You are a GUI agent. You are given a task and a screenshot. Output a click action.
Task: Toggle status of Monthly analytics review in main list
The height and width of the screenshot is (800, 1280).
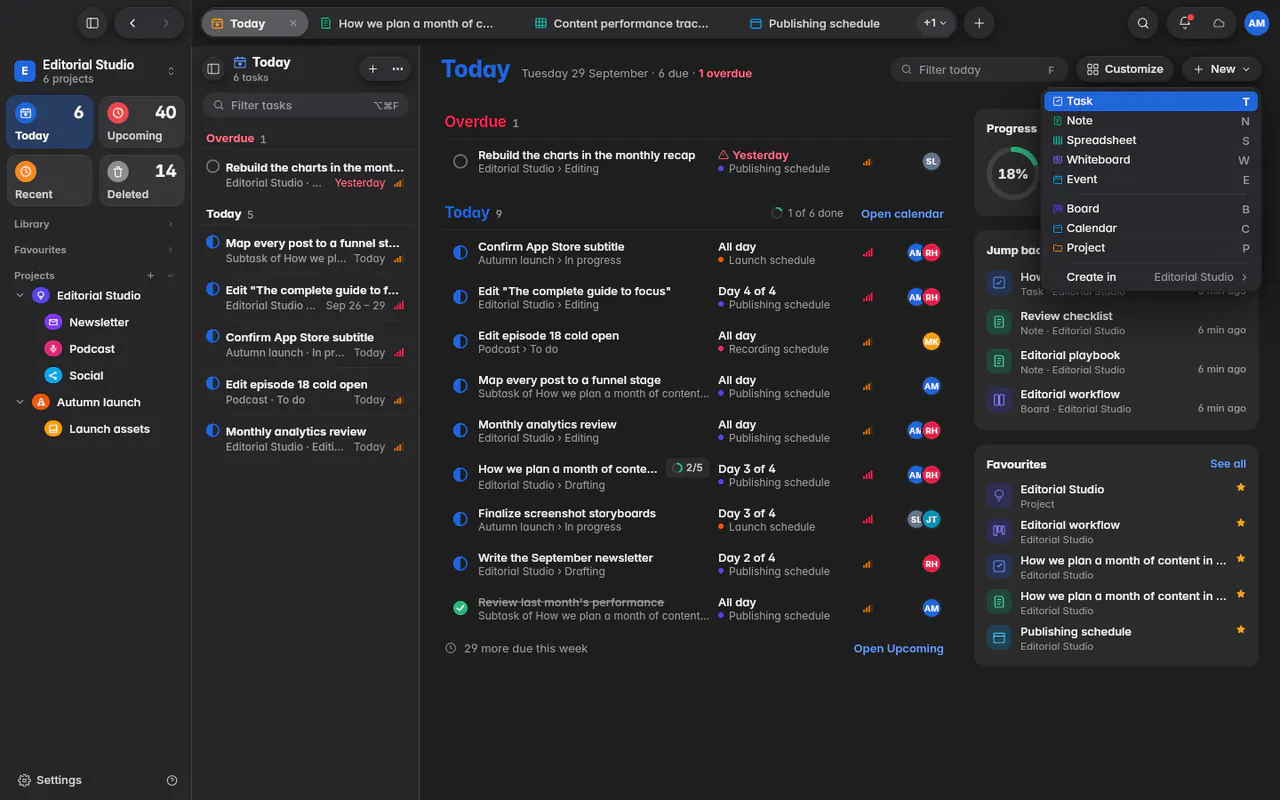460,430
